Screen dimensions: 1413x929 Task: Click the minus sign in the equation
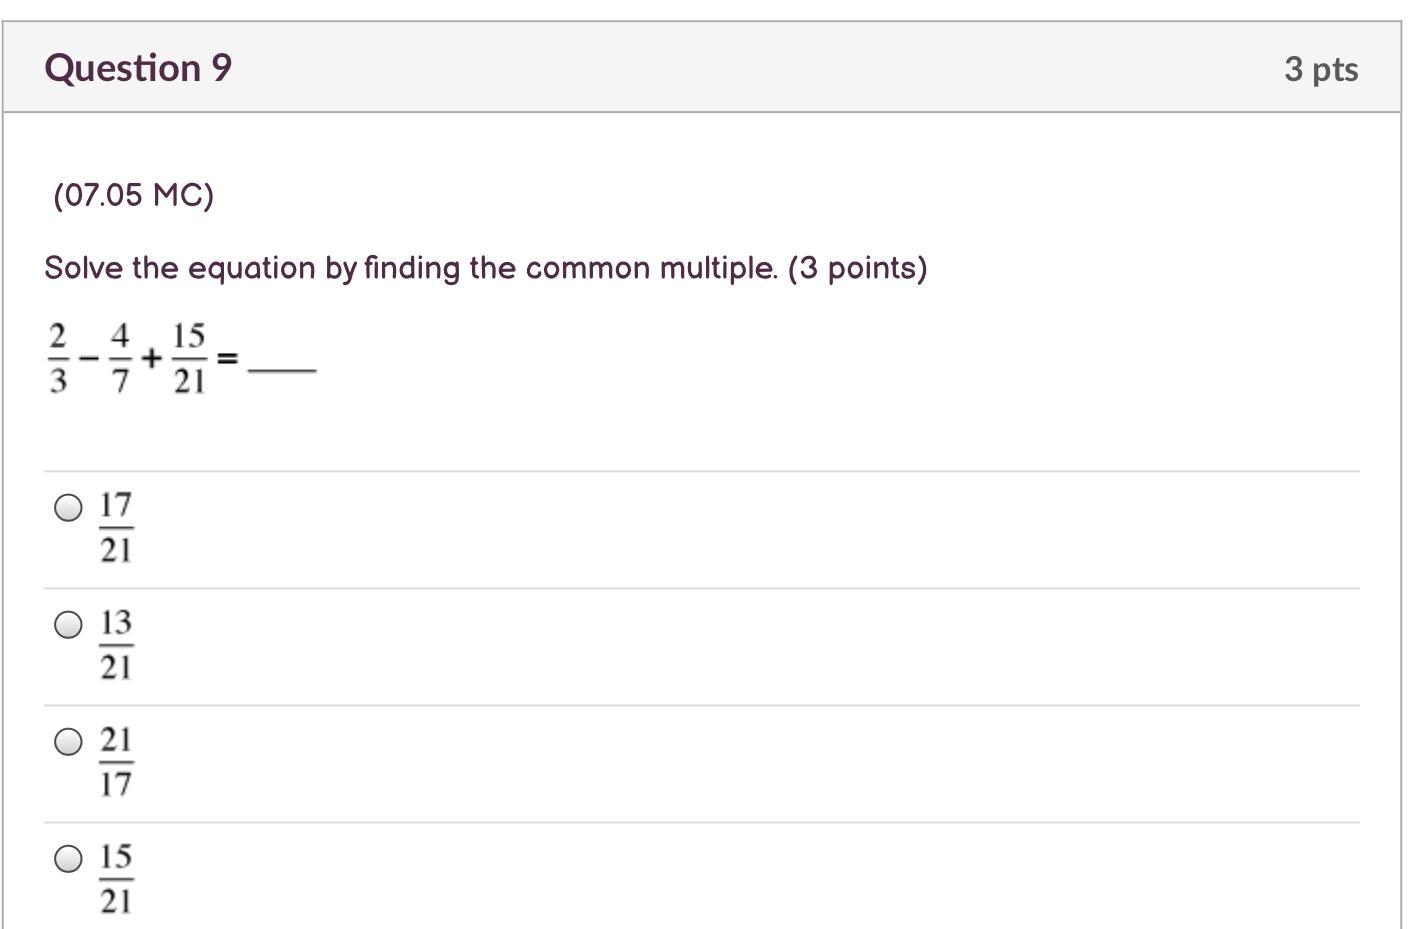pyautogui.click(x=89, y=357)
